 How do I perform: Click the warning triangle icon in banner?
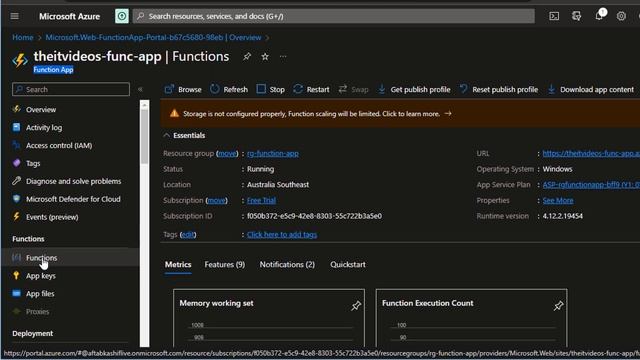(174, 113)
